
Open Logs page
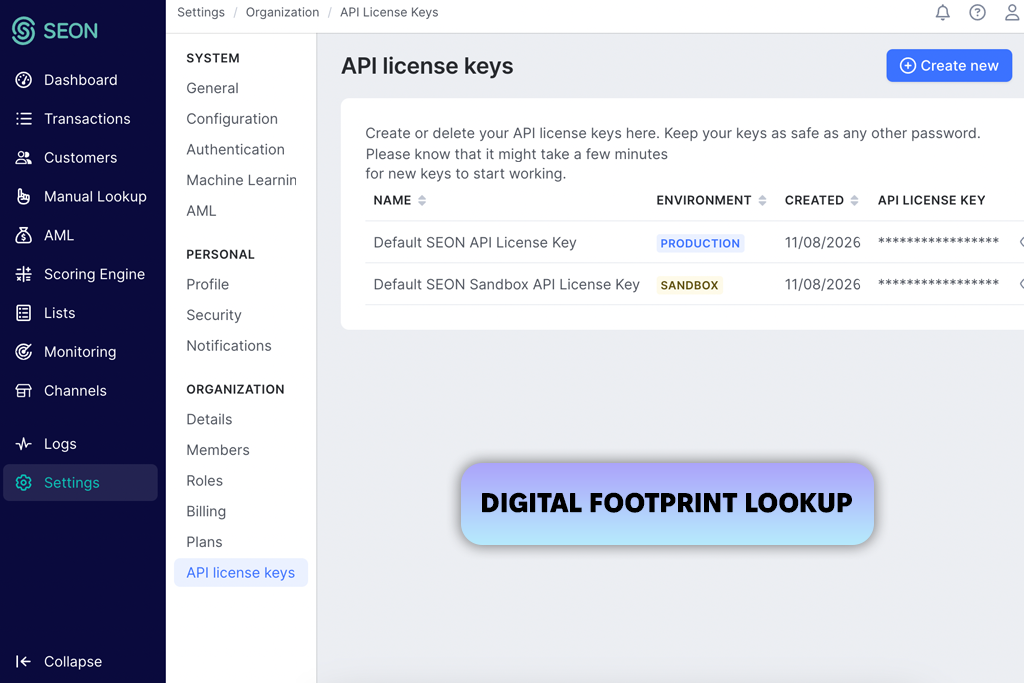pyautogui.click(x=60, y=444)
